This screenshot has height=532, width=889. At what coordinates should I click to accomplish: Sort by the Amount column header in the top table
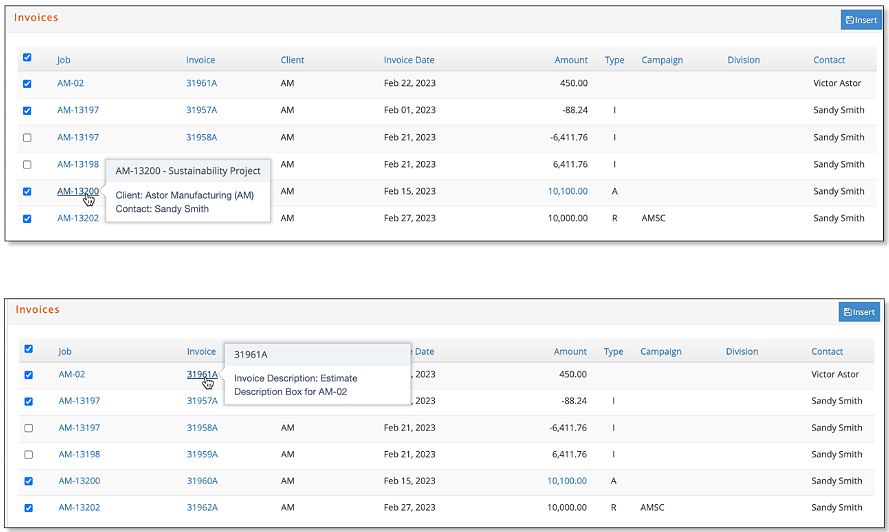tap(571, 60)
